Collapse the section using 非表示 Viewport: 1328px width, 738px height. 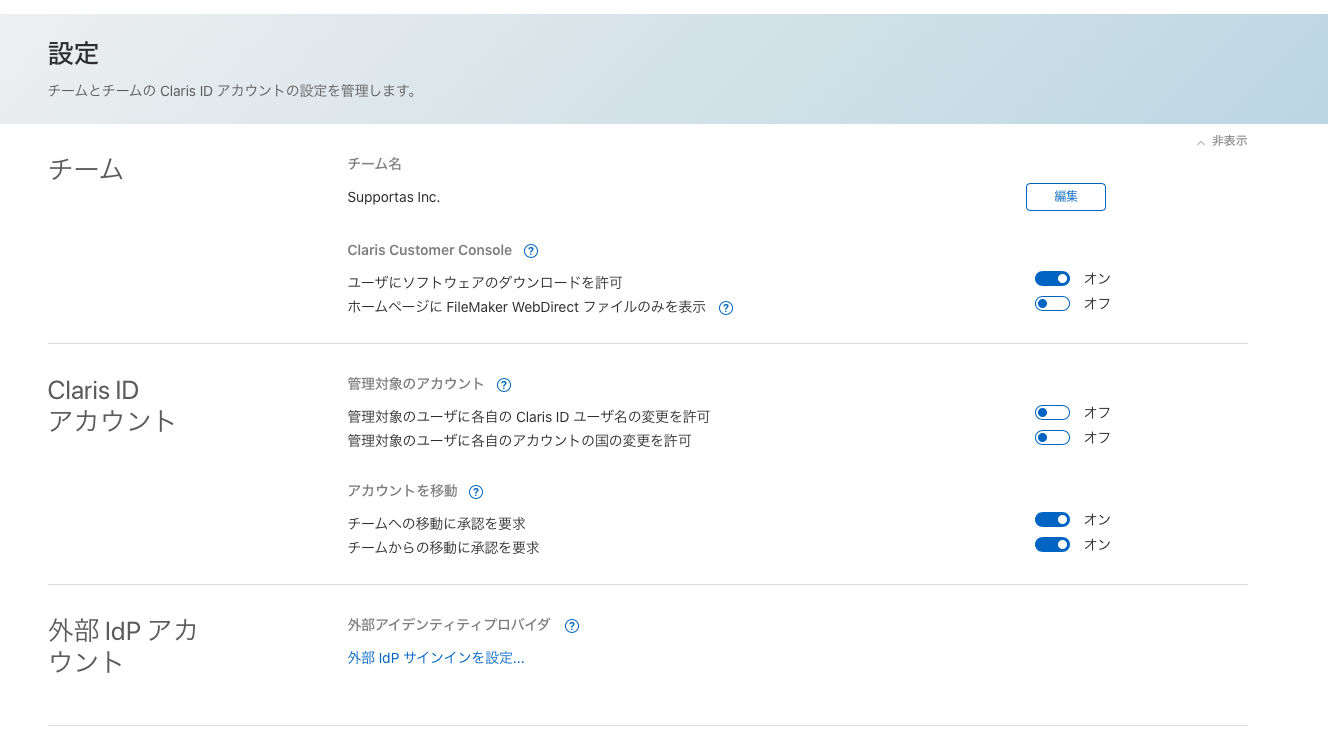1222,142
